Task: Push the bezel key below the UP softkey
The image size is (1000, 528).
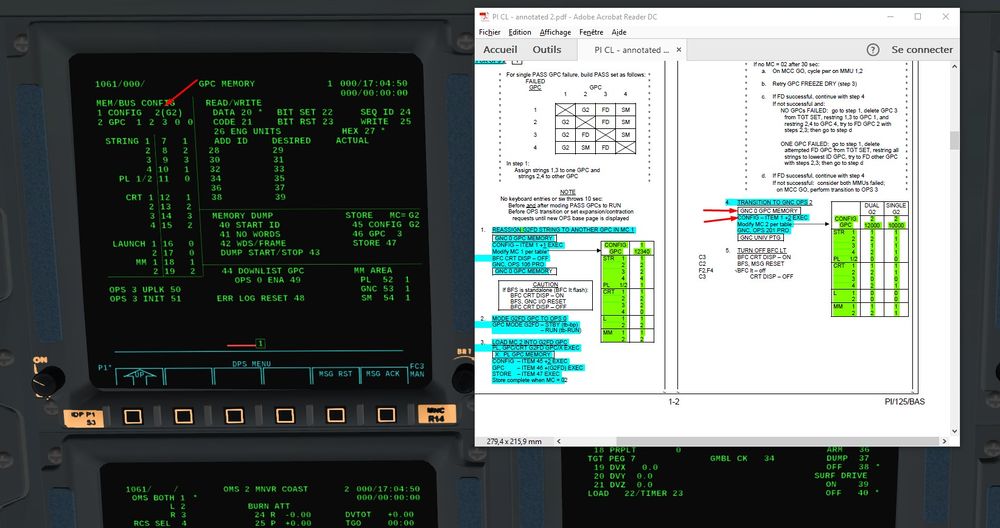Action: [x=133, y=416]
